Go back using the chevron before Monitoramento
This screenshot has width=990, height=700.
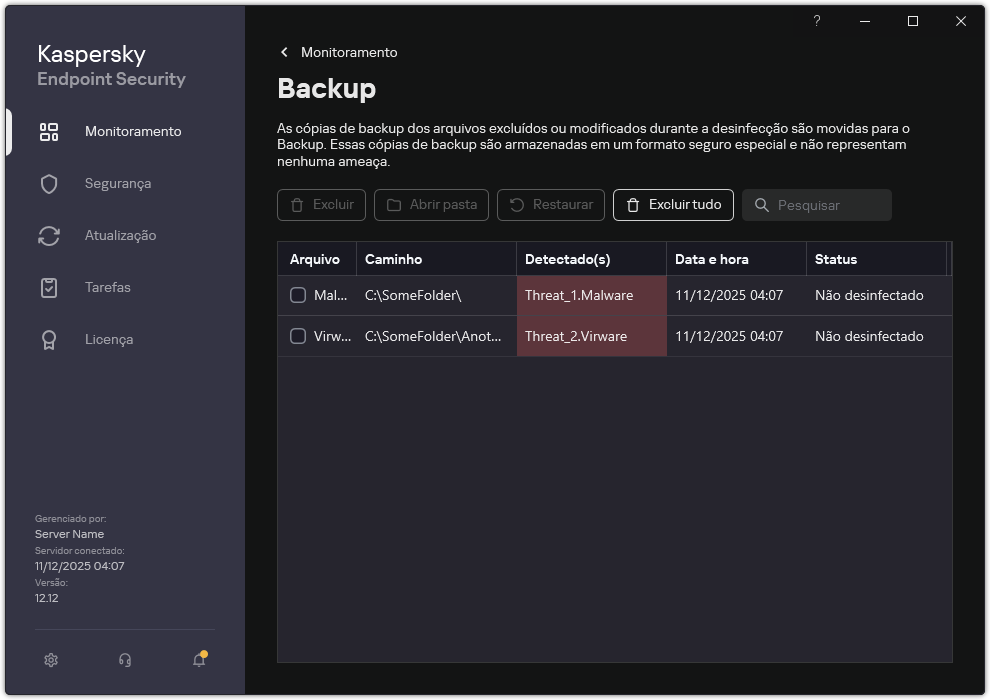[x=284, y=52]
